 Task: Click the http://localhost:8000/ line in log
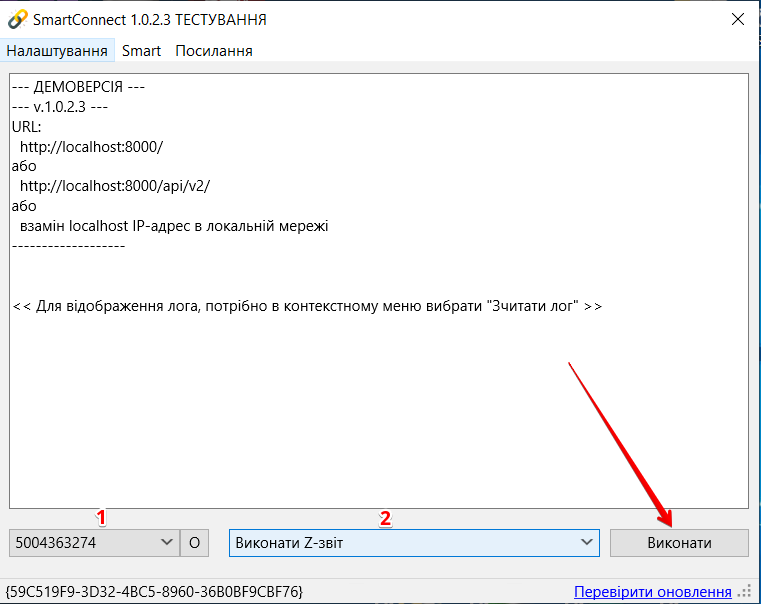[91, 146]
